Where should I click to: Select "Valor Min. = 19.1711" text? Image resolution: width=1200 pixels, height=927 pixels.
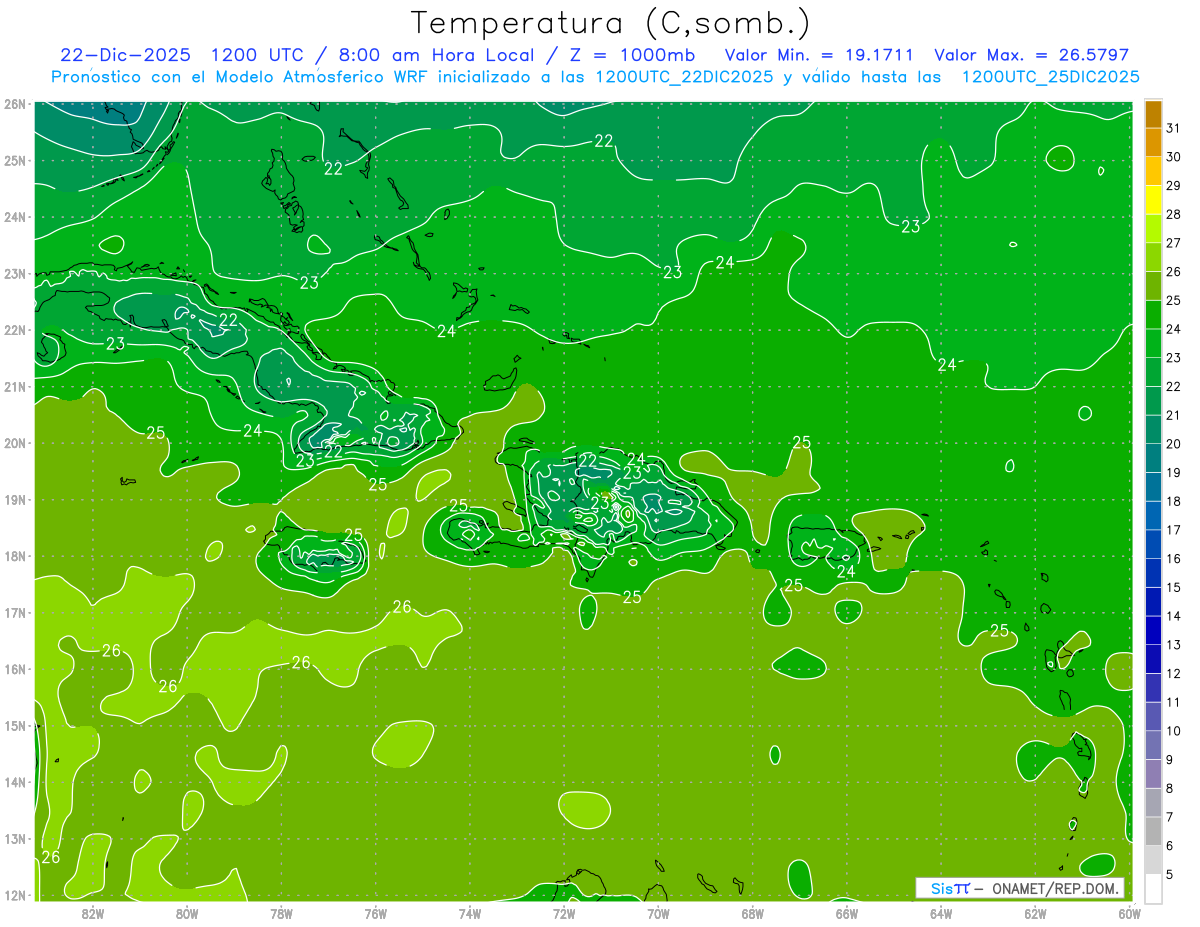coord(818,55)
